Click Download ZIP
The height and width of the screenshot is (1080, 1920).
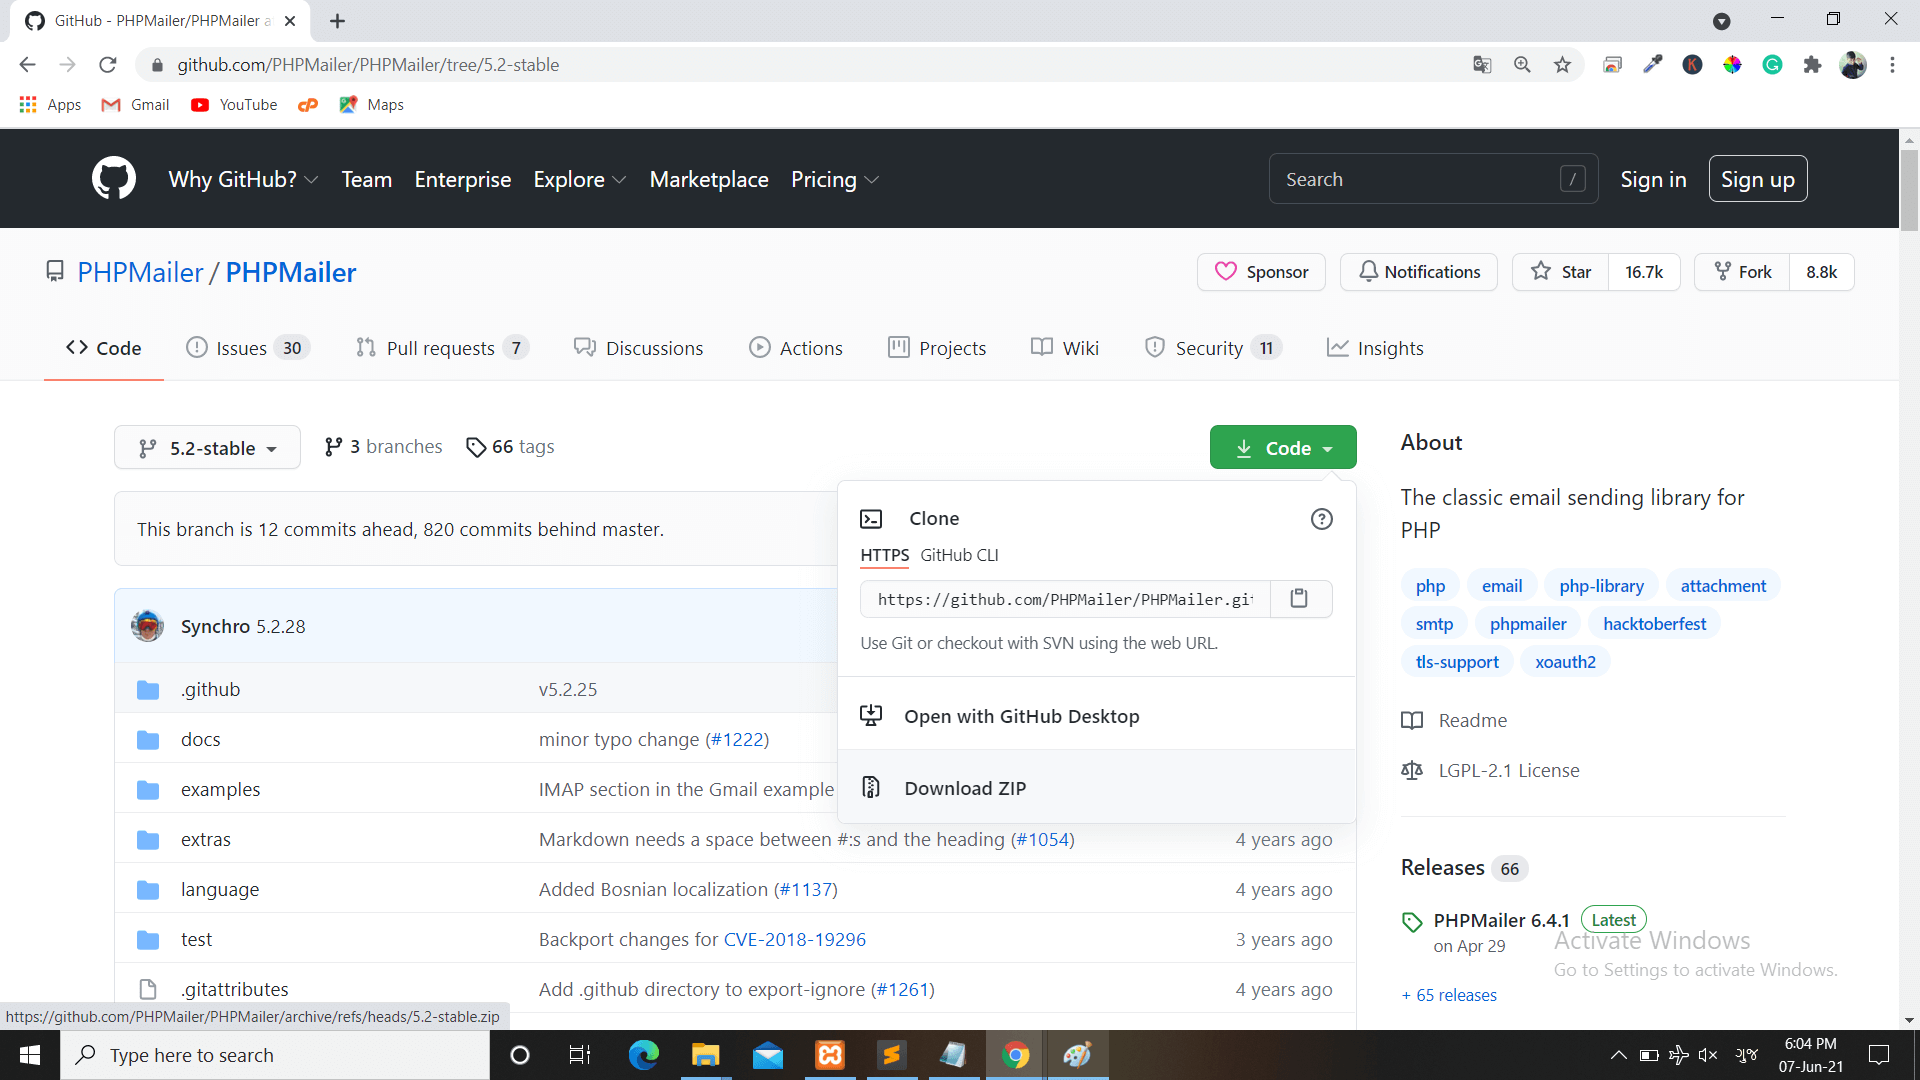tap(965, 787)
